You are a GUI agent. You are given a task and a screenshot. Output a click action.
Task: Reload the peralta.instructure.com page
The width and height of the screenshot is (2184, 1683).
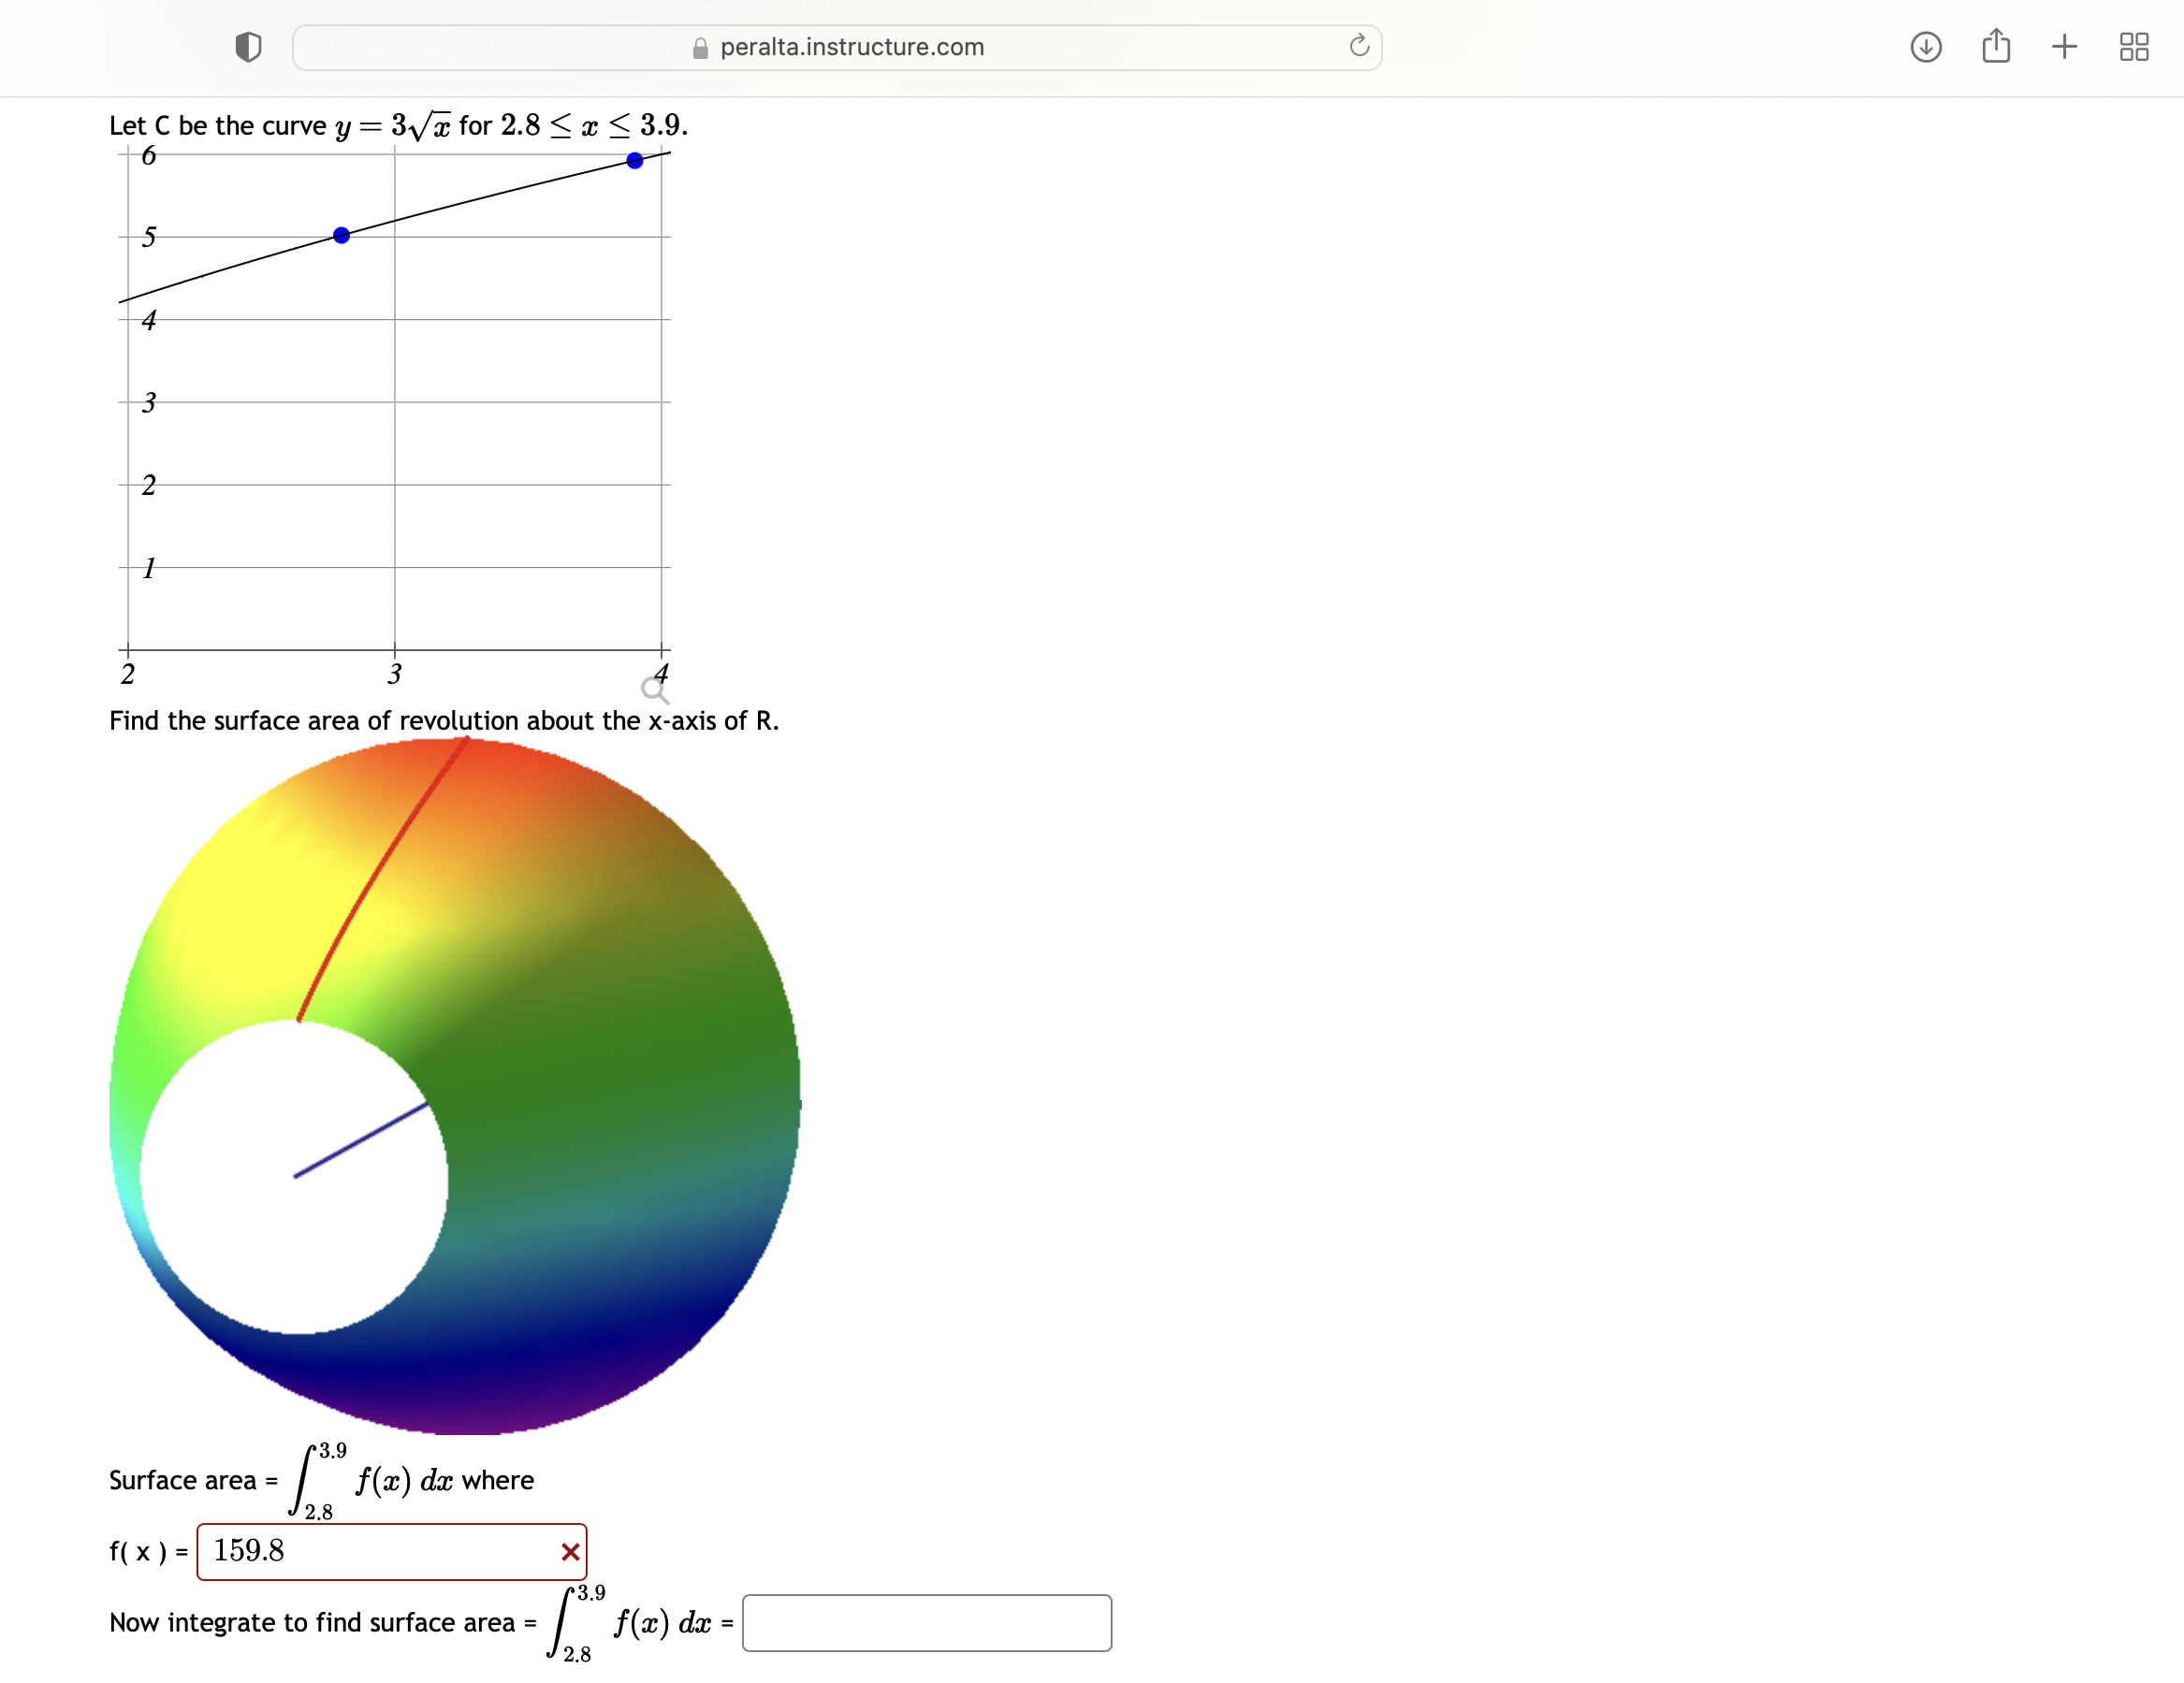pos(1358,45)
